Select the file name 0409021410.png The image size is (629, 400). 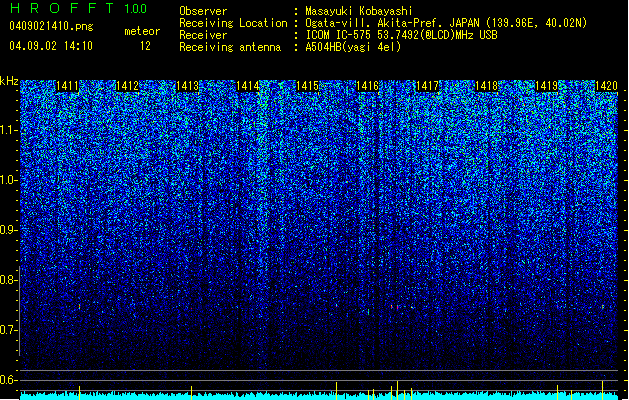(x=51, y=27)
